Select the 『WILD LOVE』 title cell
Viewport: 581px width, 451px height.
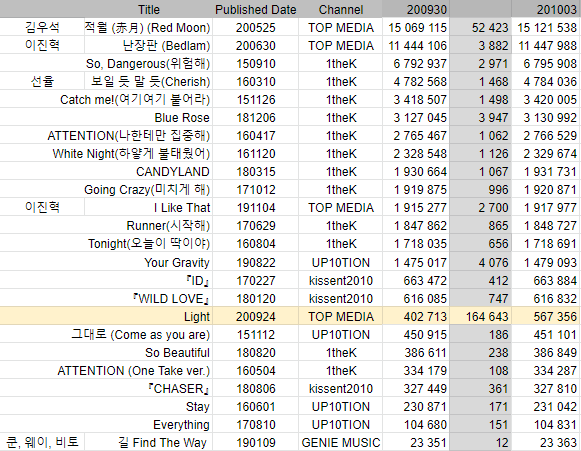(x=171, y=298)
